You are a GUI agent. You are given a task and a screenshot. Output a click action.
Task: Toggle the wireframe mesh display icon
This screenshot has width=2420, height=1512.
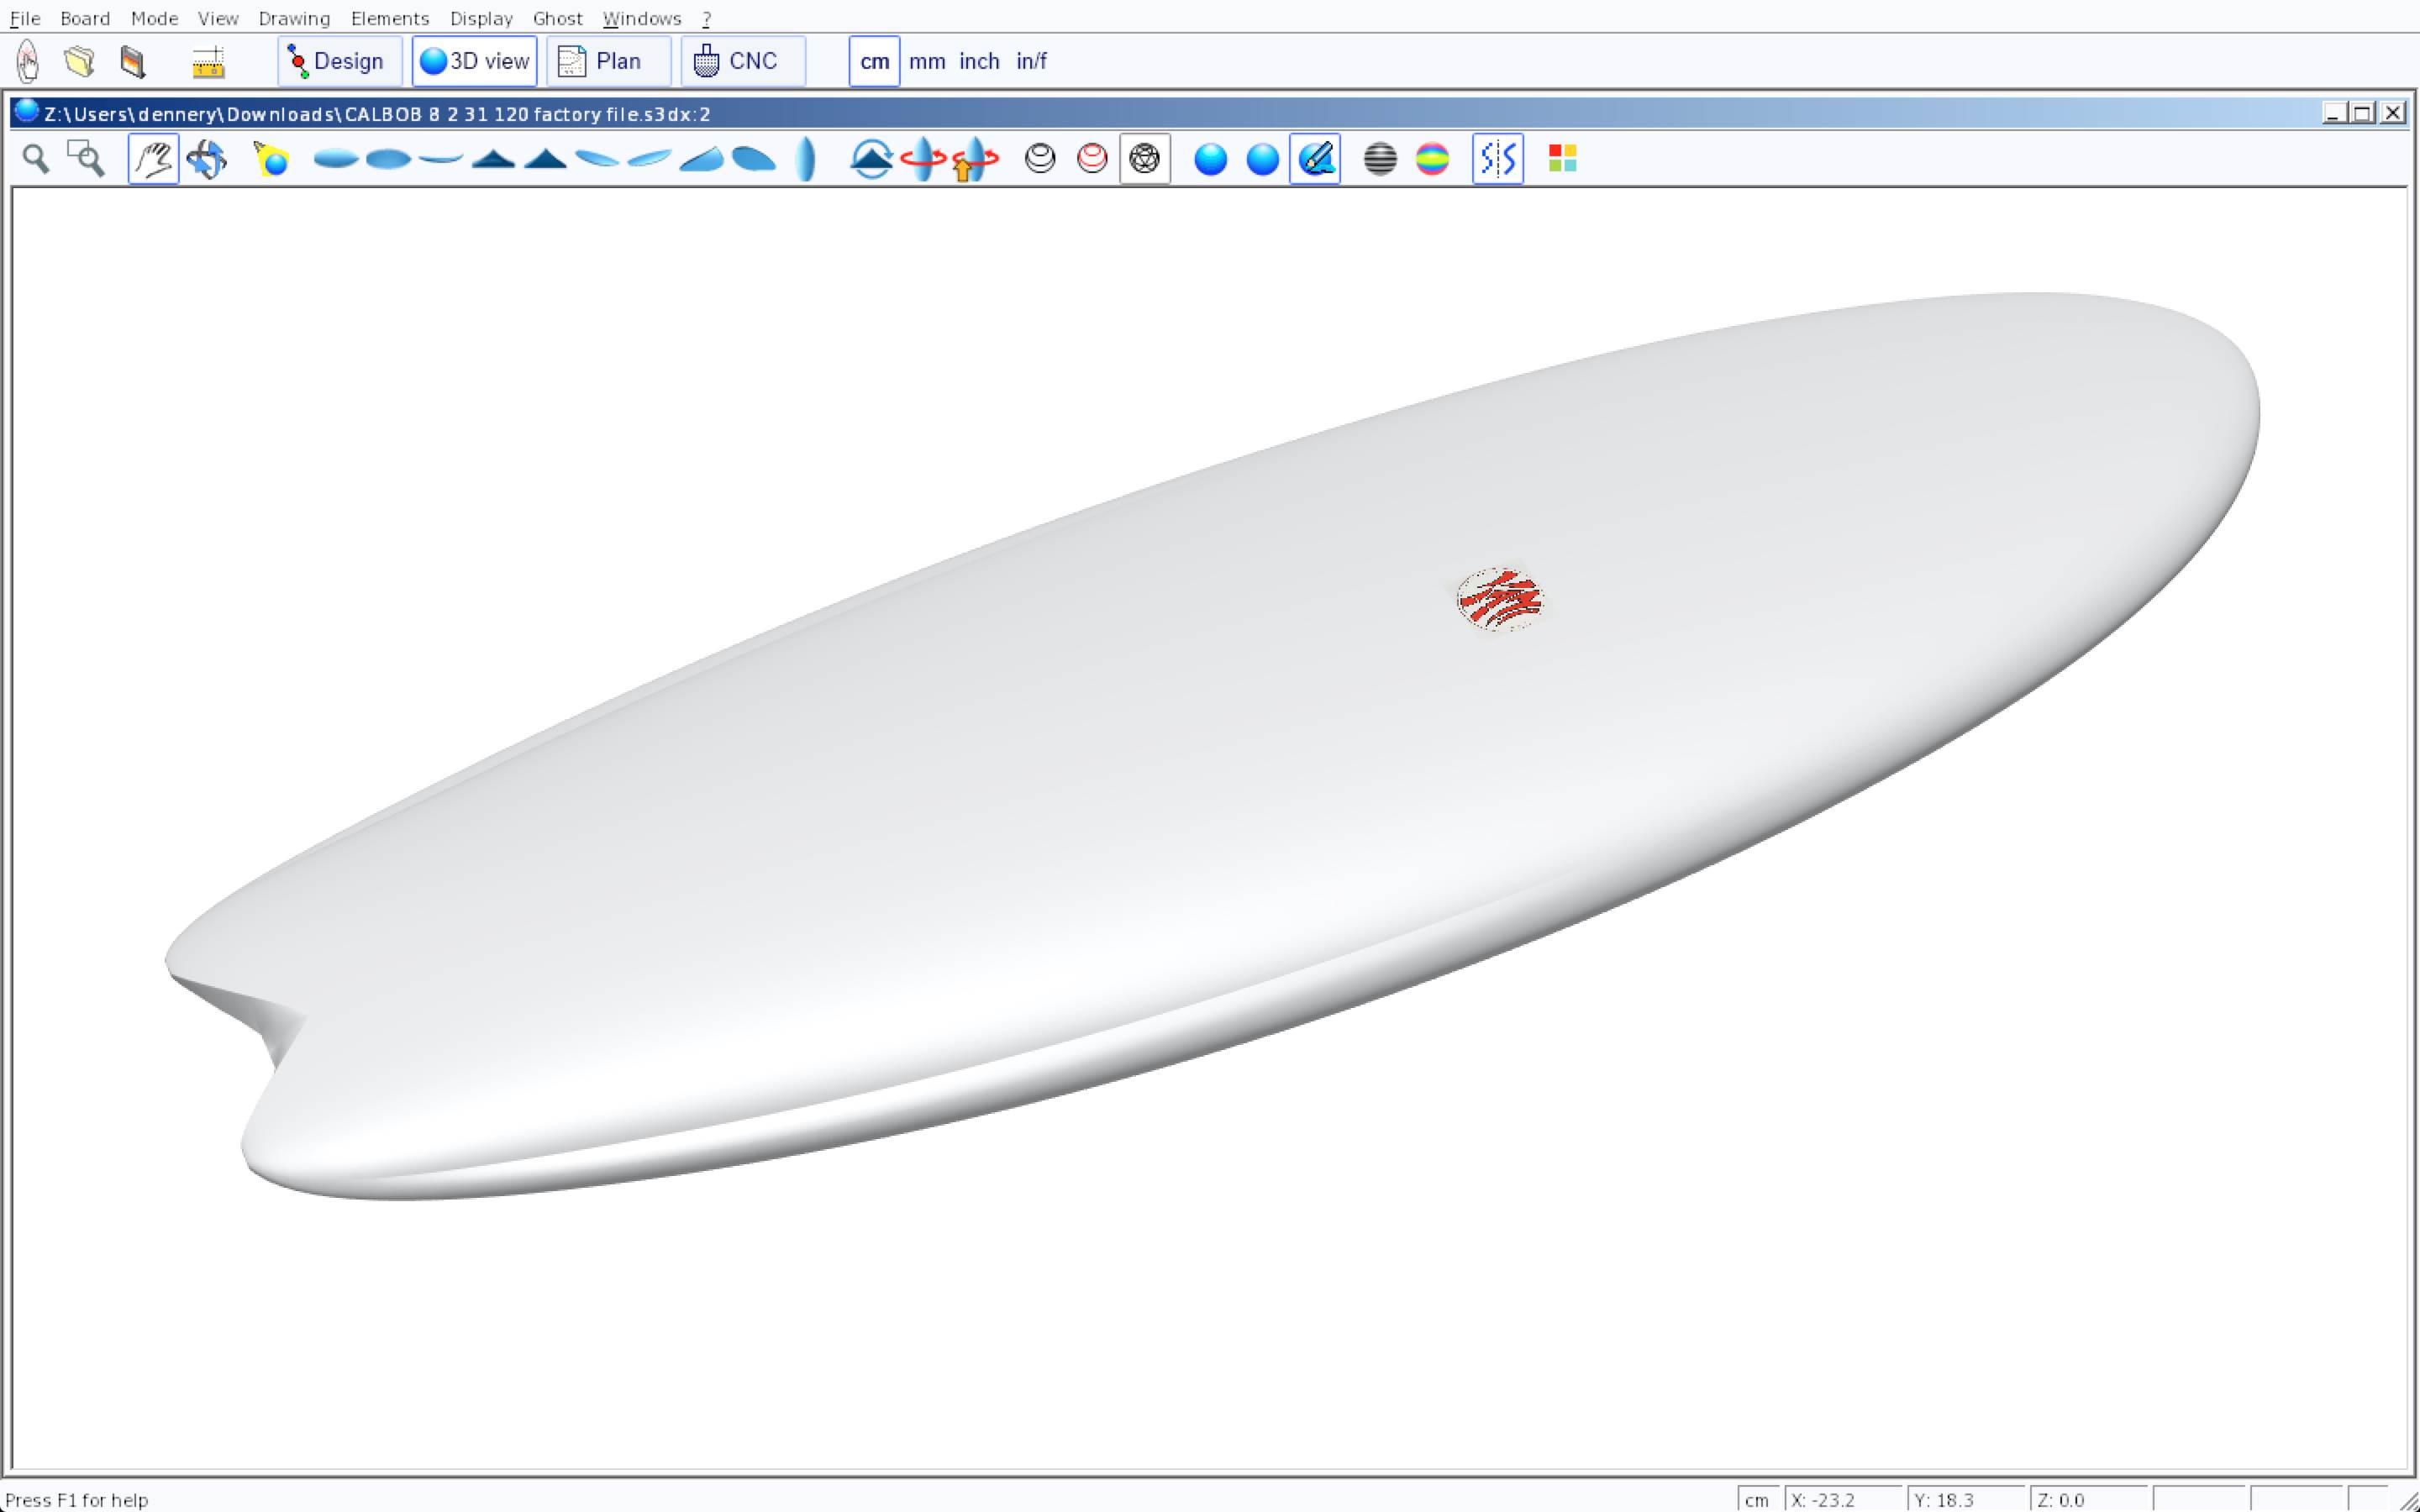coord(1144,159)
